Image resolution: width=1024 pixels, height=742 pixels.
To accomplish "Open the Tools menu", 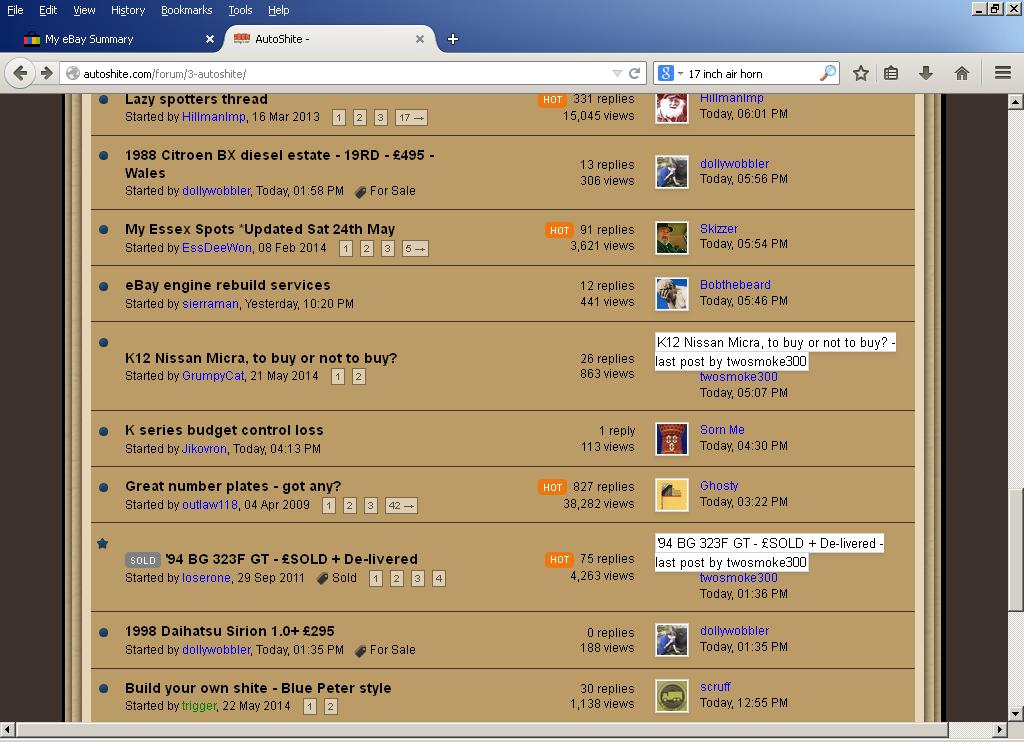I will [x=240, y=10].
